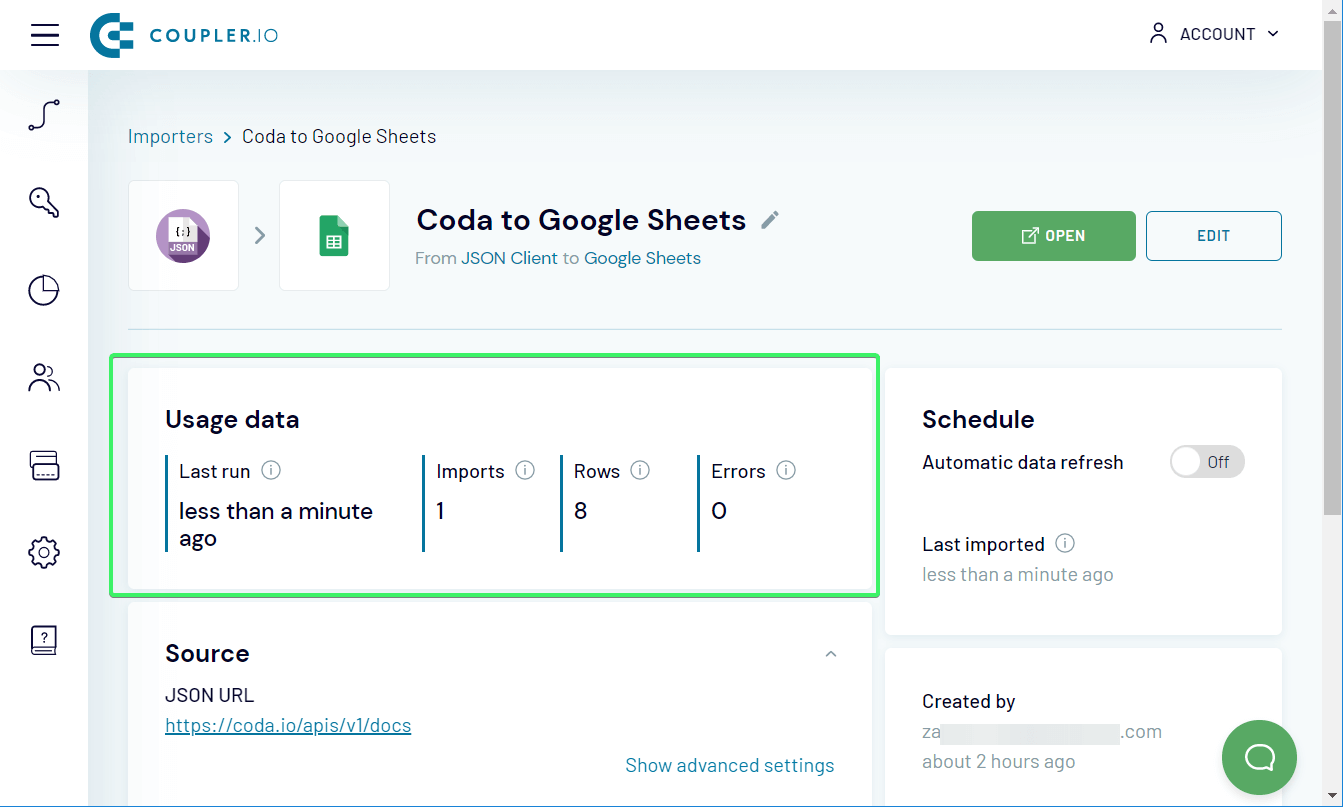This screenshot has width=1343, height=807.
Task: Open the chat support bubble
Action: click(1259, 757)
